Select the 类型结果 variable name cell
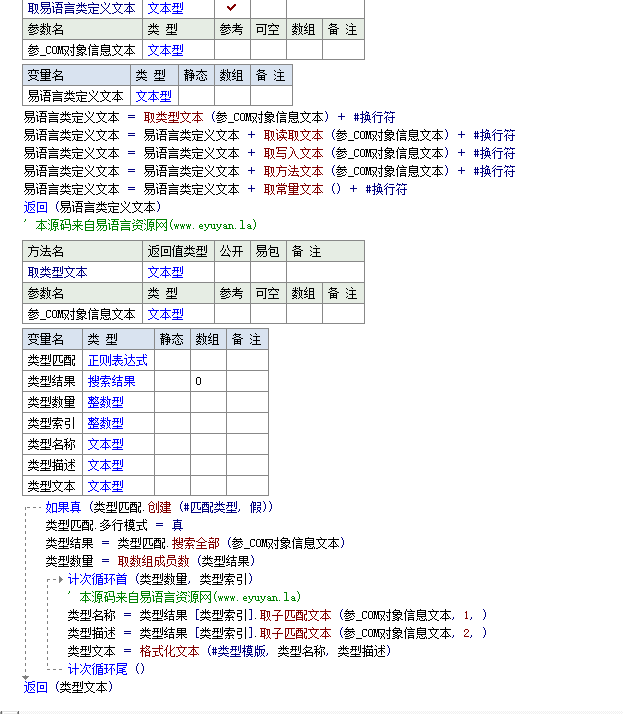Viewport: 623px width, 714px height. click(52, 381)
